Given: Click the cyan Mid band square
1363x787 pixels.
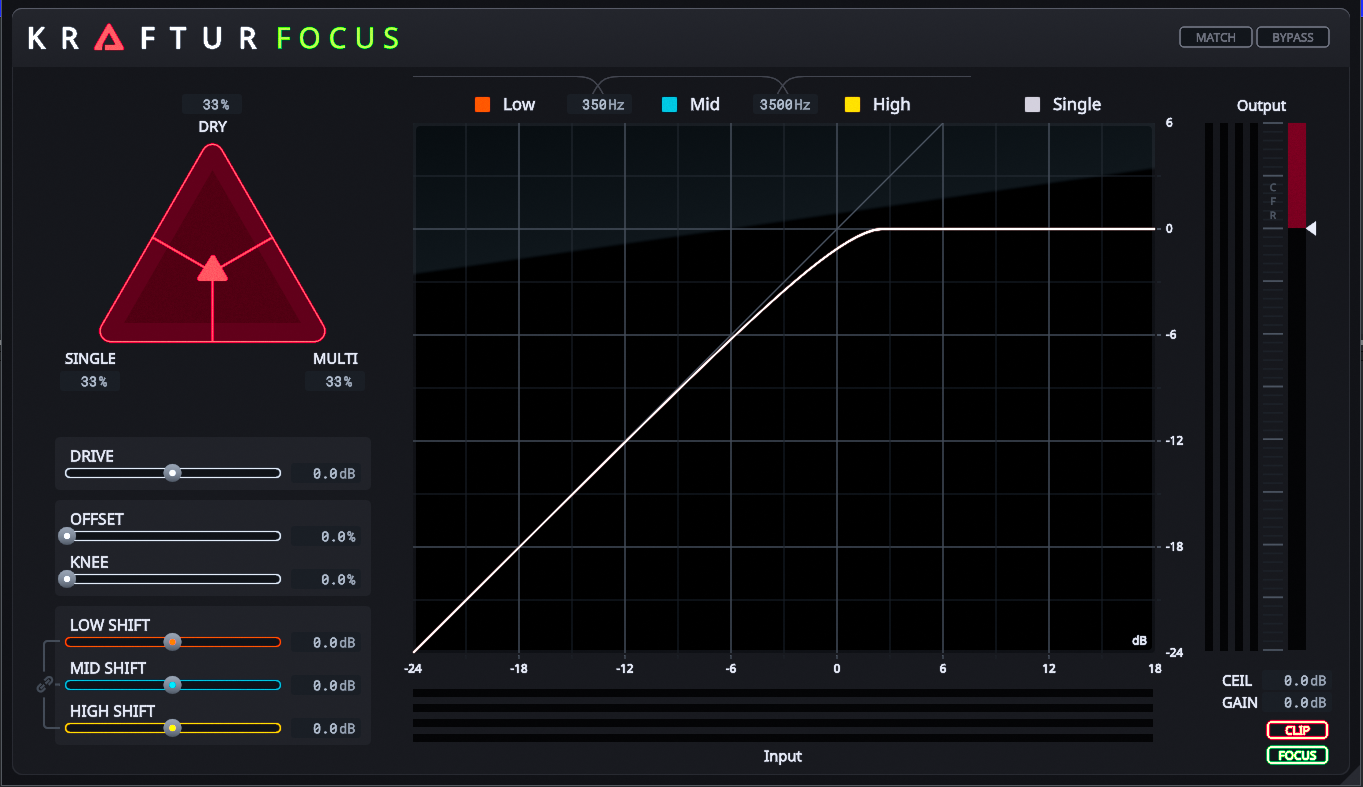Looking at the screenshot, I should point(670,105).
